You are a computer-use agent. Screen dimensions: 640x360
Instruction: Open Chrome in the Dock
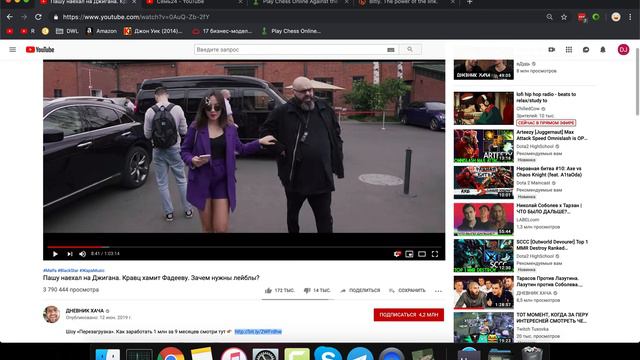click(x=171, y=354)
